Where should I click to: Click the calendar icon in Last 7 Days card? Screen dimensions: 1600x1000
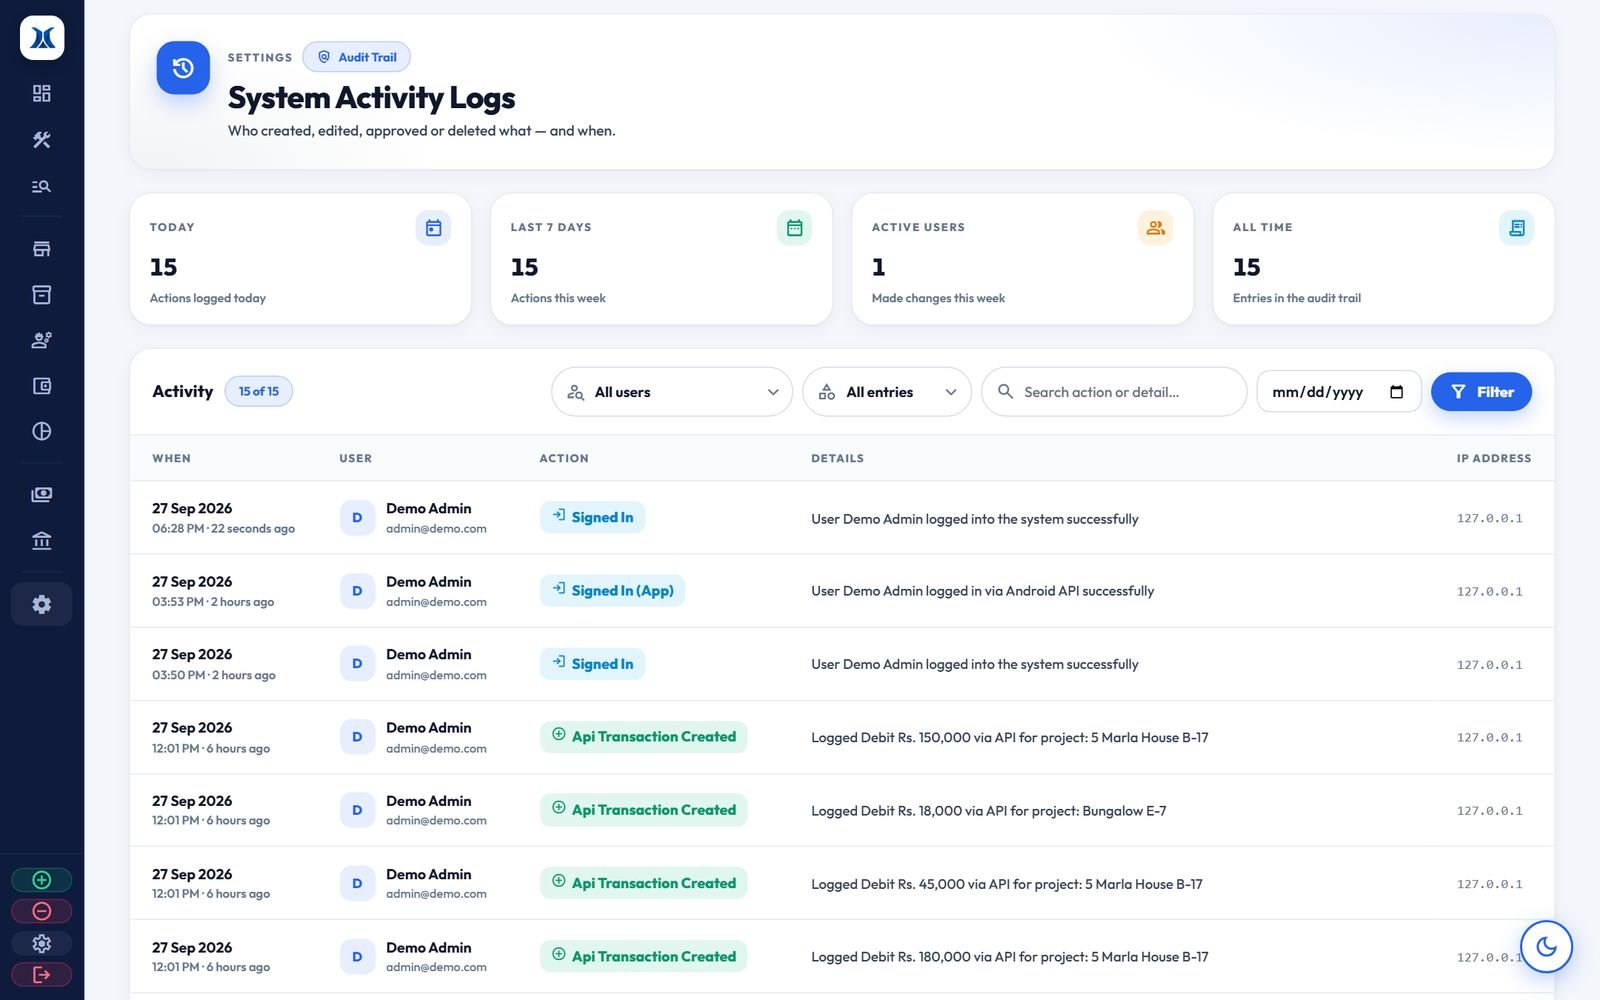tap(794, 228)
